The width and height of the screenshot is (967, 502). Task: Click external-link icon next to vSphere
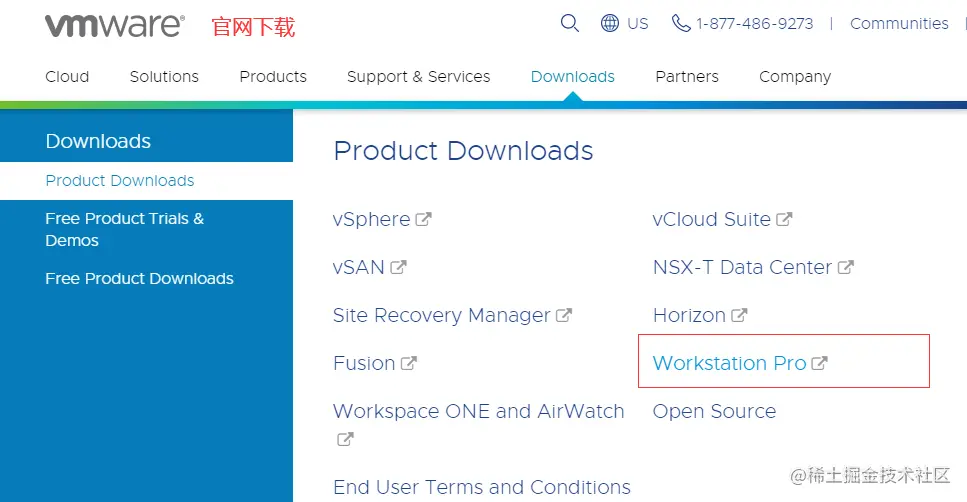[x=423, y=219]
